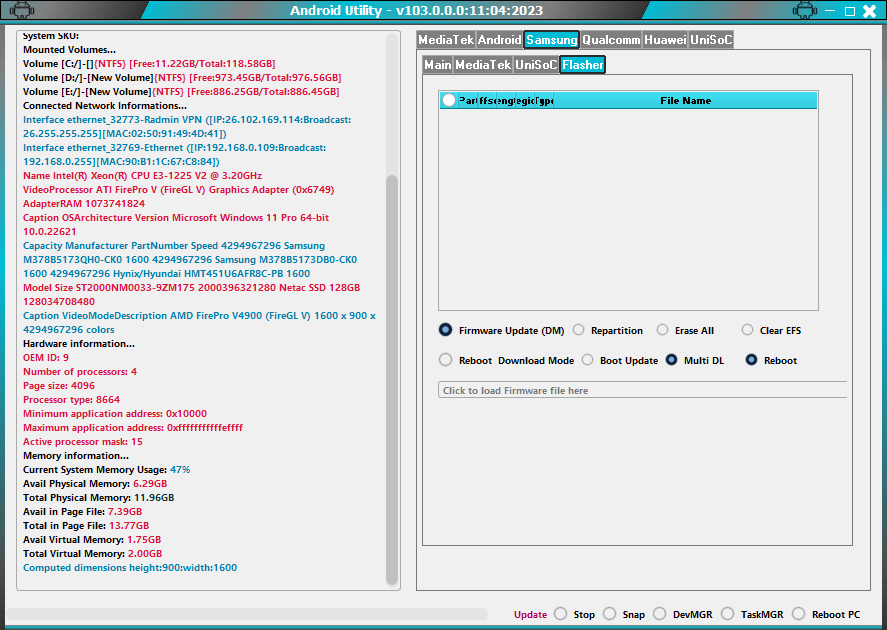This screenshot has width=887, height=630.
Task: Select the Boot Update option
Action: click(587, 360)
